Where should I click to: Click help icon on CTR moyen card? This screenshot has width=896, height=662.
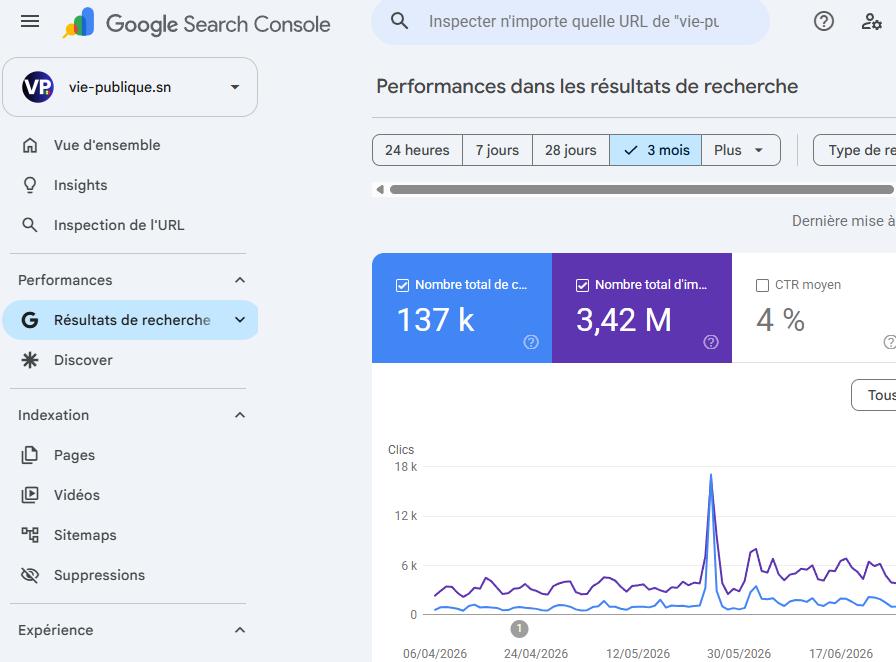890,342
